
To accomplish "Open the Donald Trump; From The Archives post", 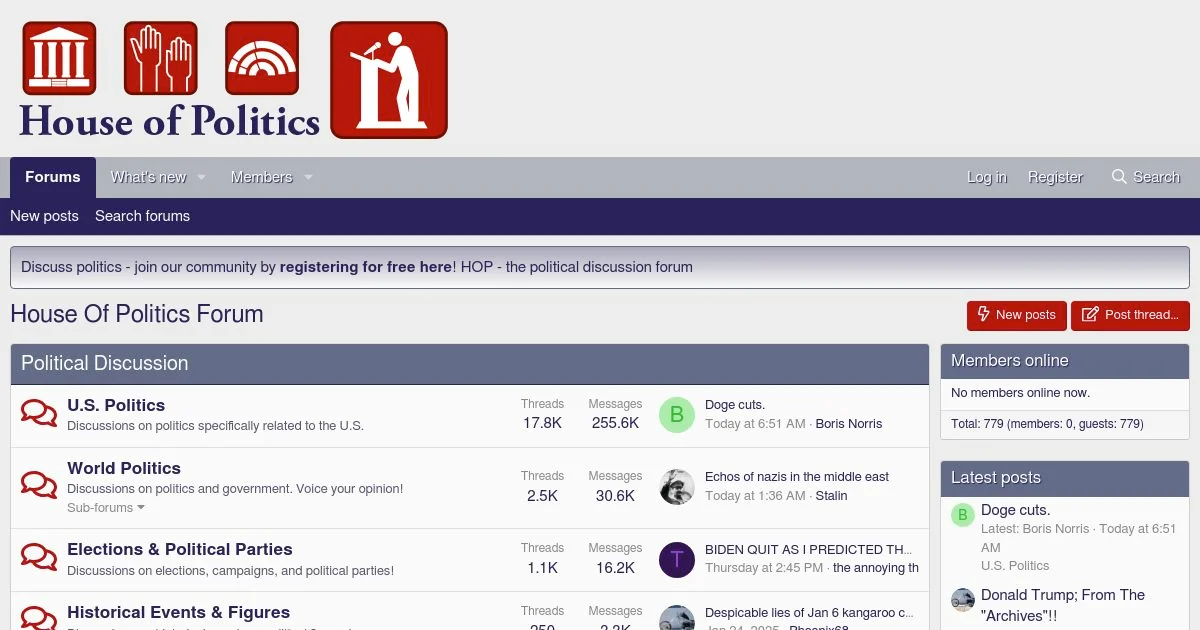I will click(x=1063, y=605).
